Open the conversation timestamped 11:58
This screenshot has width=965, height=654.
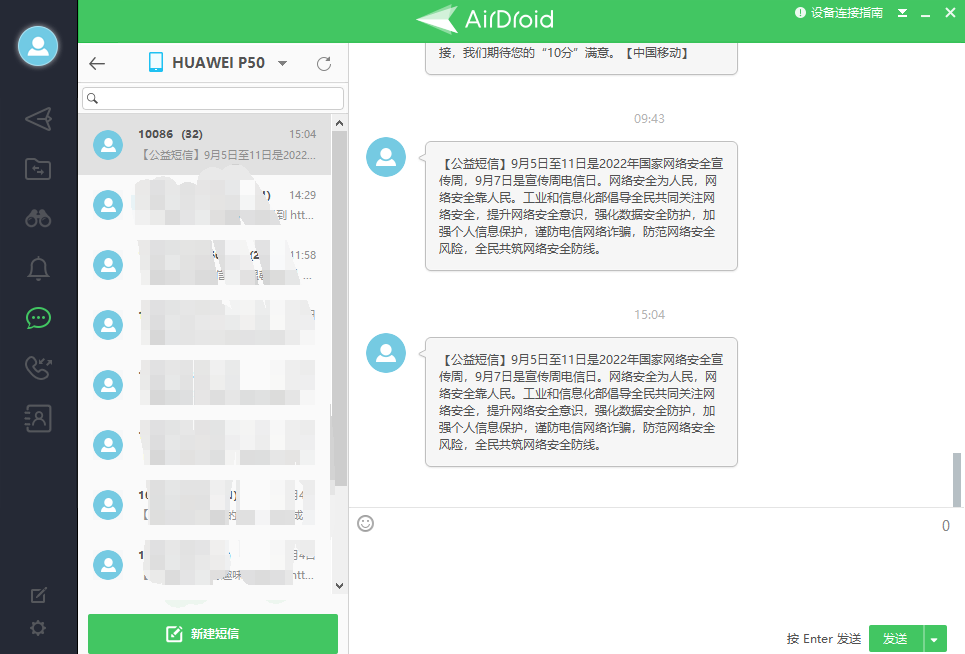pyautogui.click(x=205, y=265)
